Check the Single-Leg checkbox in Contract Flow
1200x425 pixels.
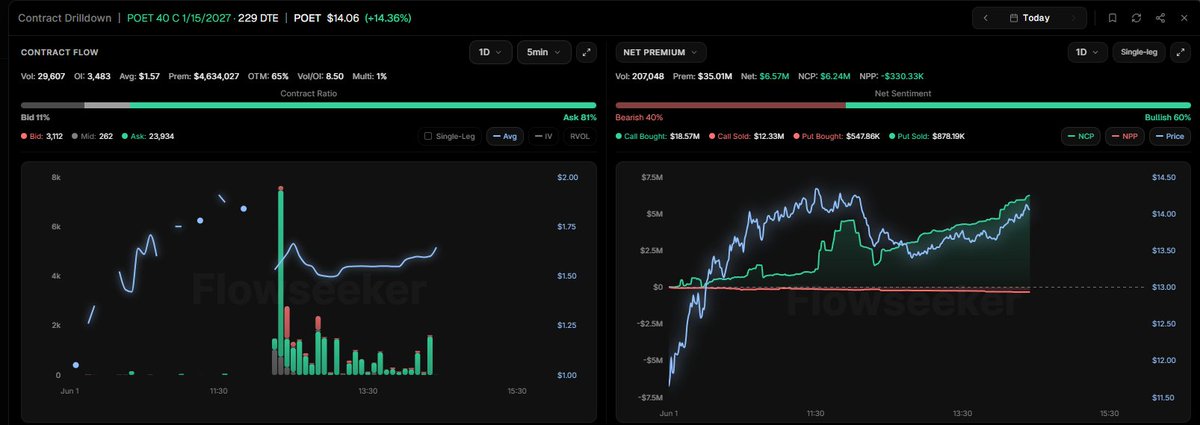click(x=428, y=136)
